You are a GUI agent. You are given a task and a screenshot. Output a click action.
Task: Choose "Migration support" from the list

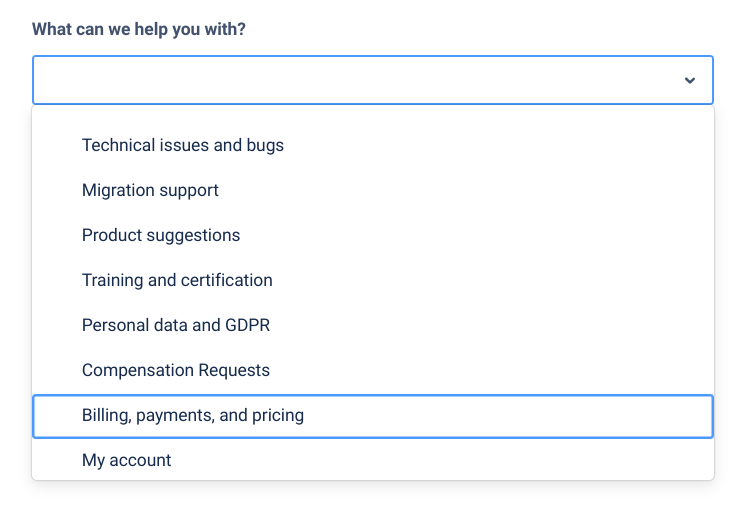[x=150, y=190]
